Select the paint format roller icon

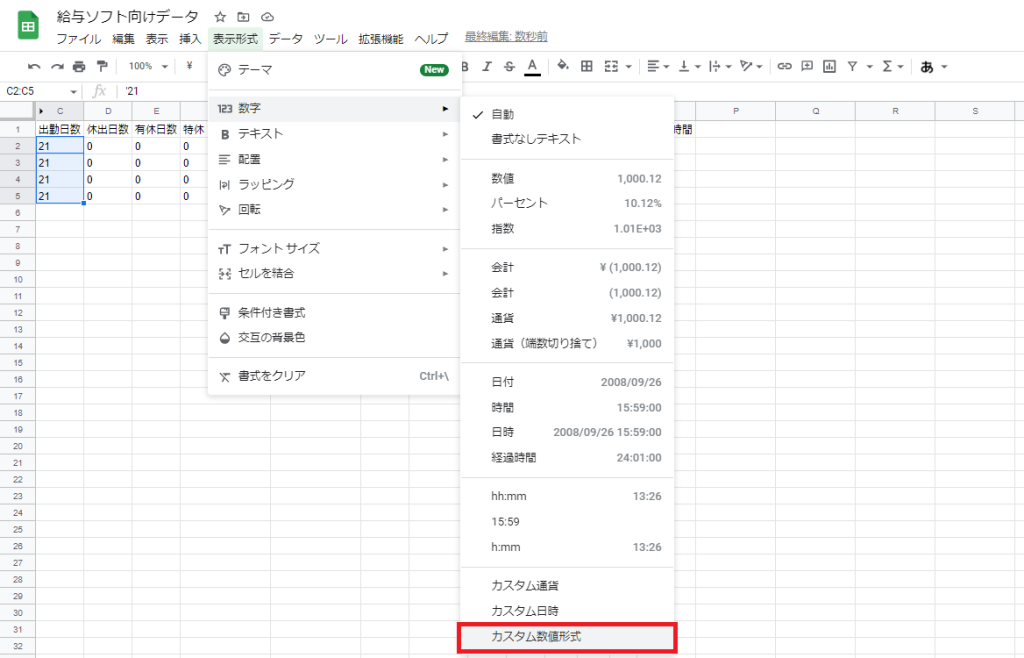(101, 66)
